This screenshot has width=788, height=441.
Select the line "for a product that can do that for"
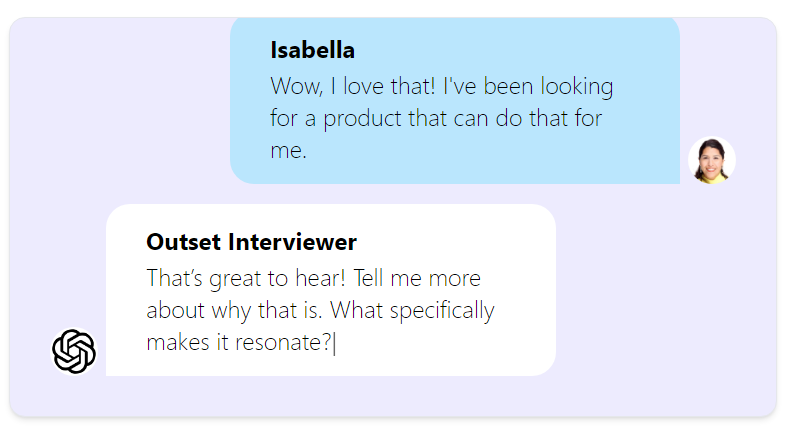coord(436,119)
